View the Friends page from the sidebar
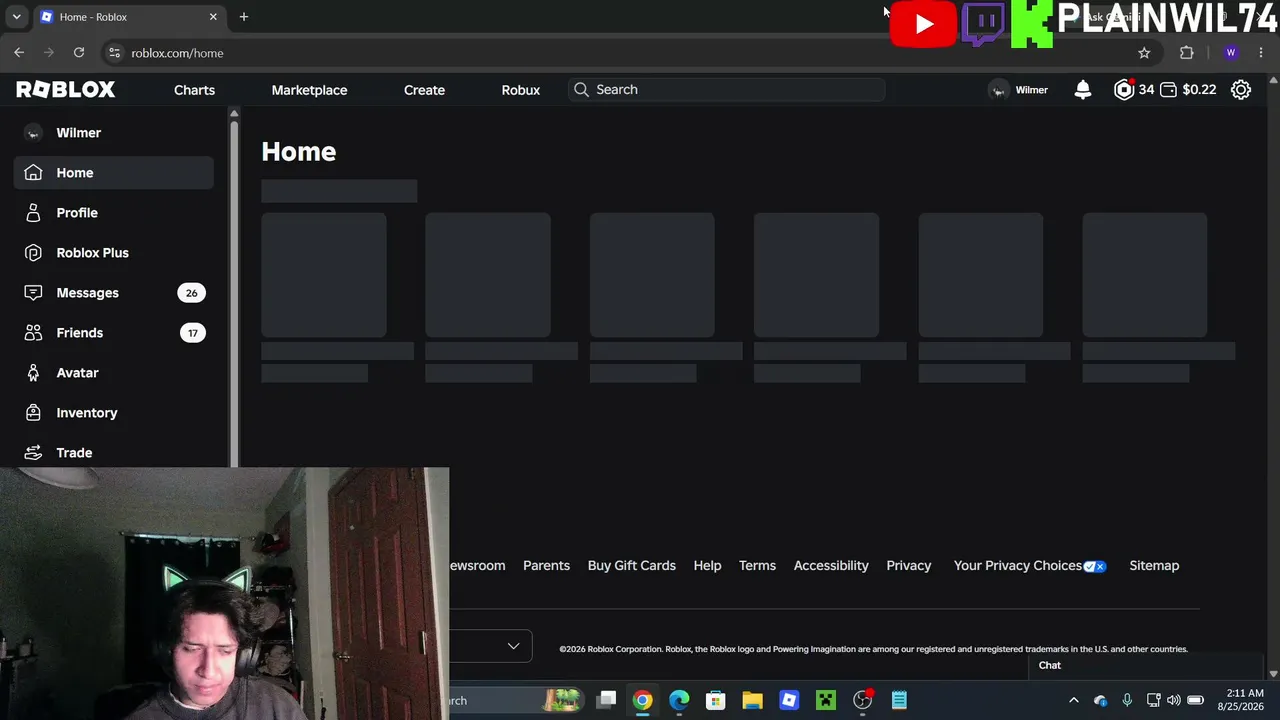The height and width of the screenshot is (720, 1280). [114, 333]
